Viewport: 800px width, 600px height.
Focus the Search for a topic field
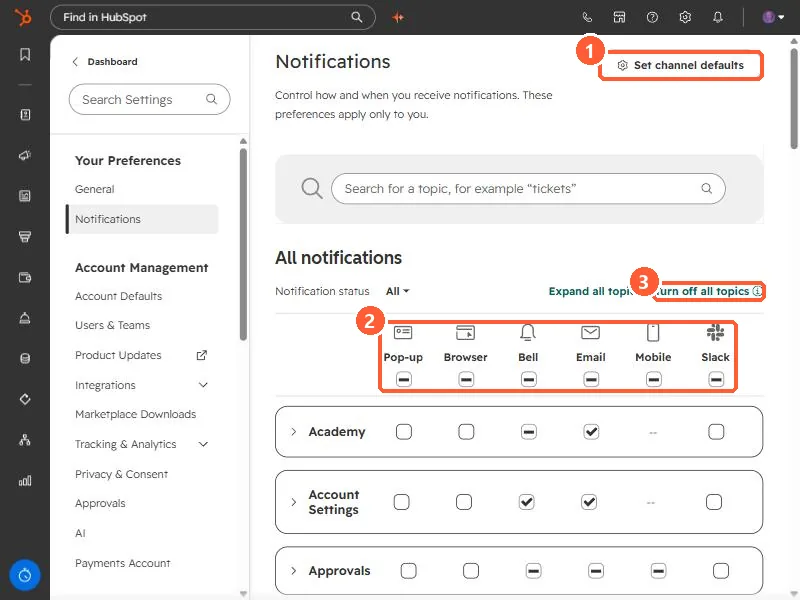point(528,189)
